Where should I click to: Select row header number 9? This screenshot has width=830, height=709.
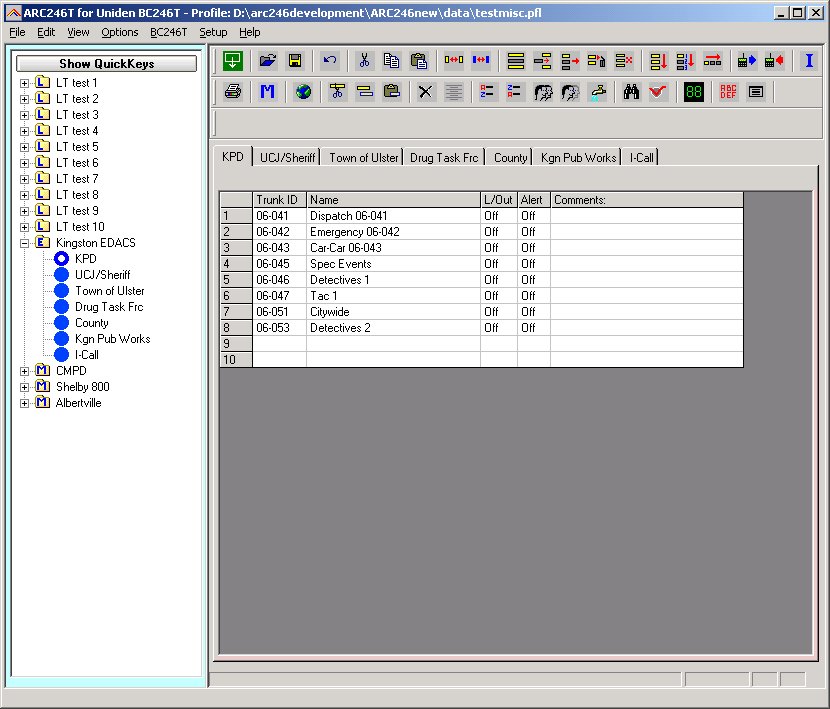point(236,344)
